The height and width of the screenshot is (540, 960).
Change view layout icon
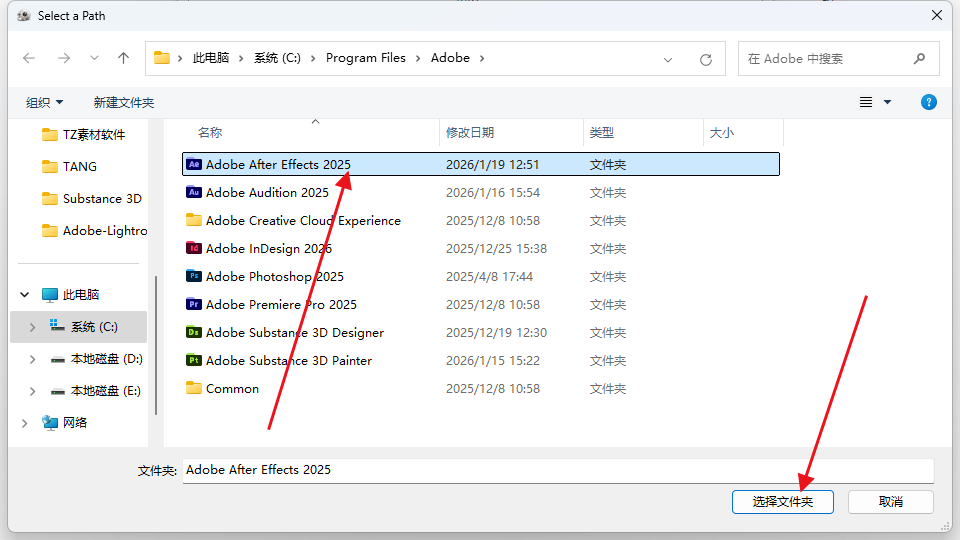pyautogui.click(x=866, y=102)
